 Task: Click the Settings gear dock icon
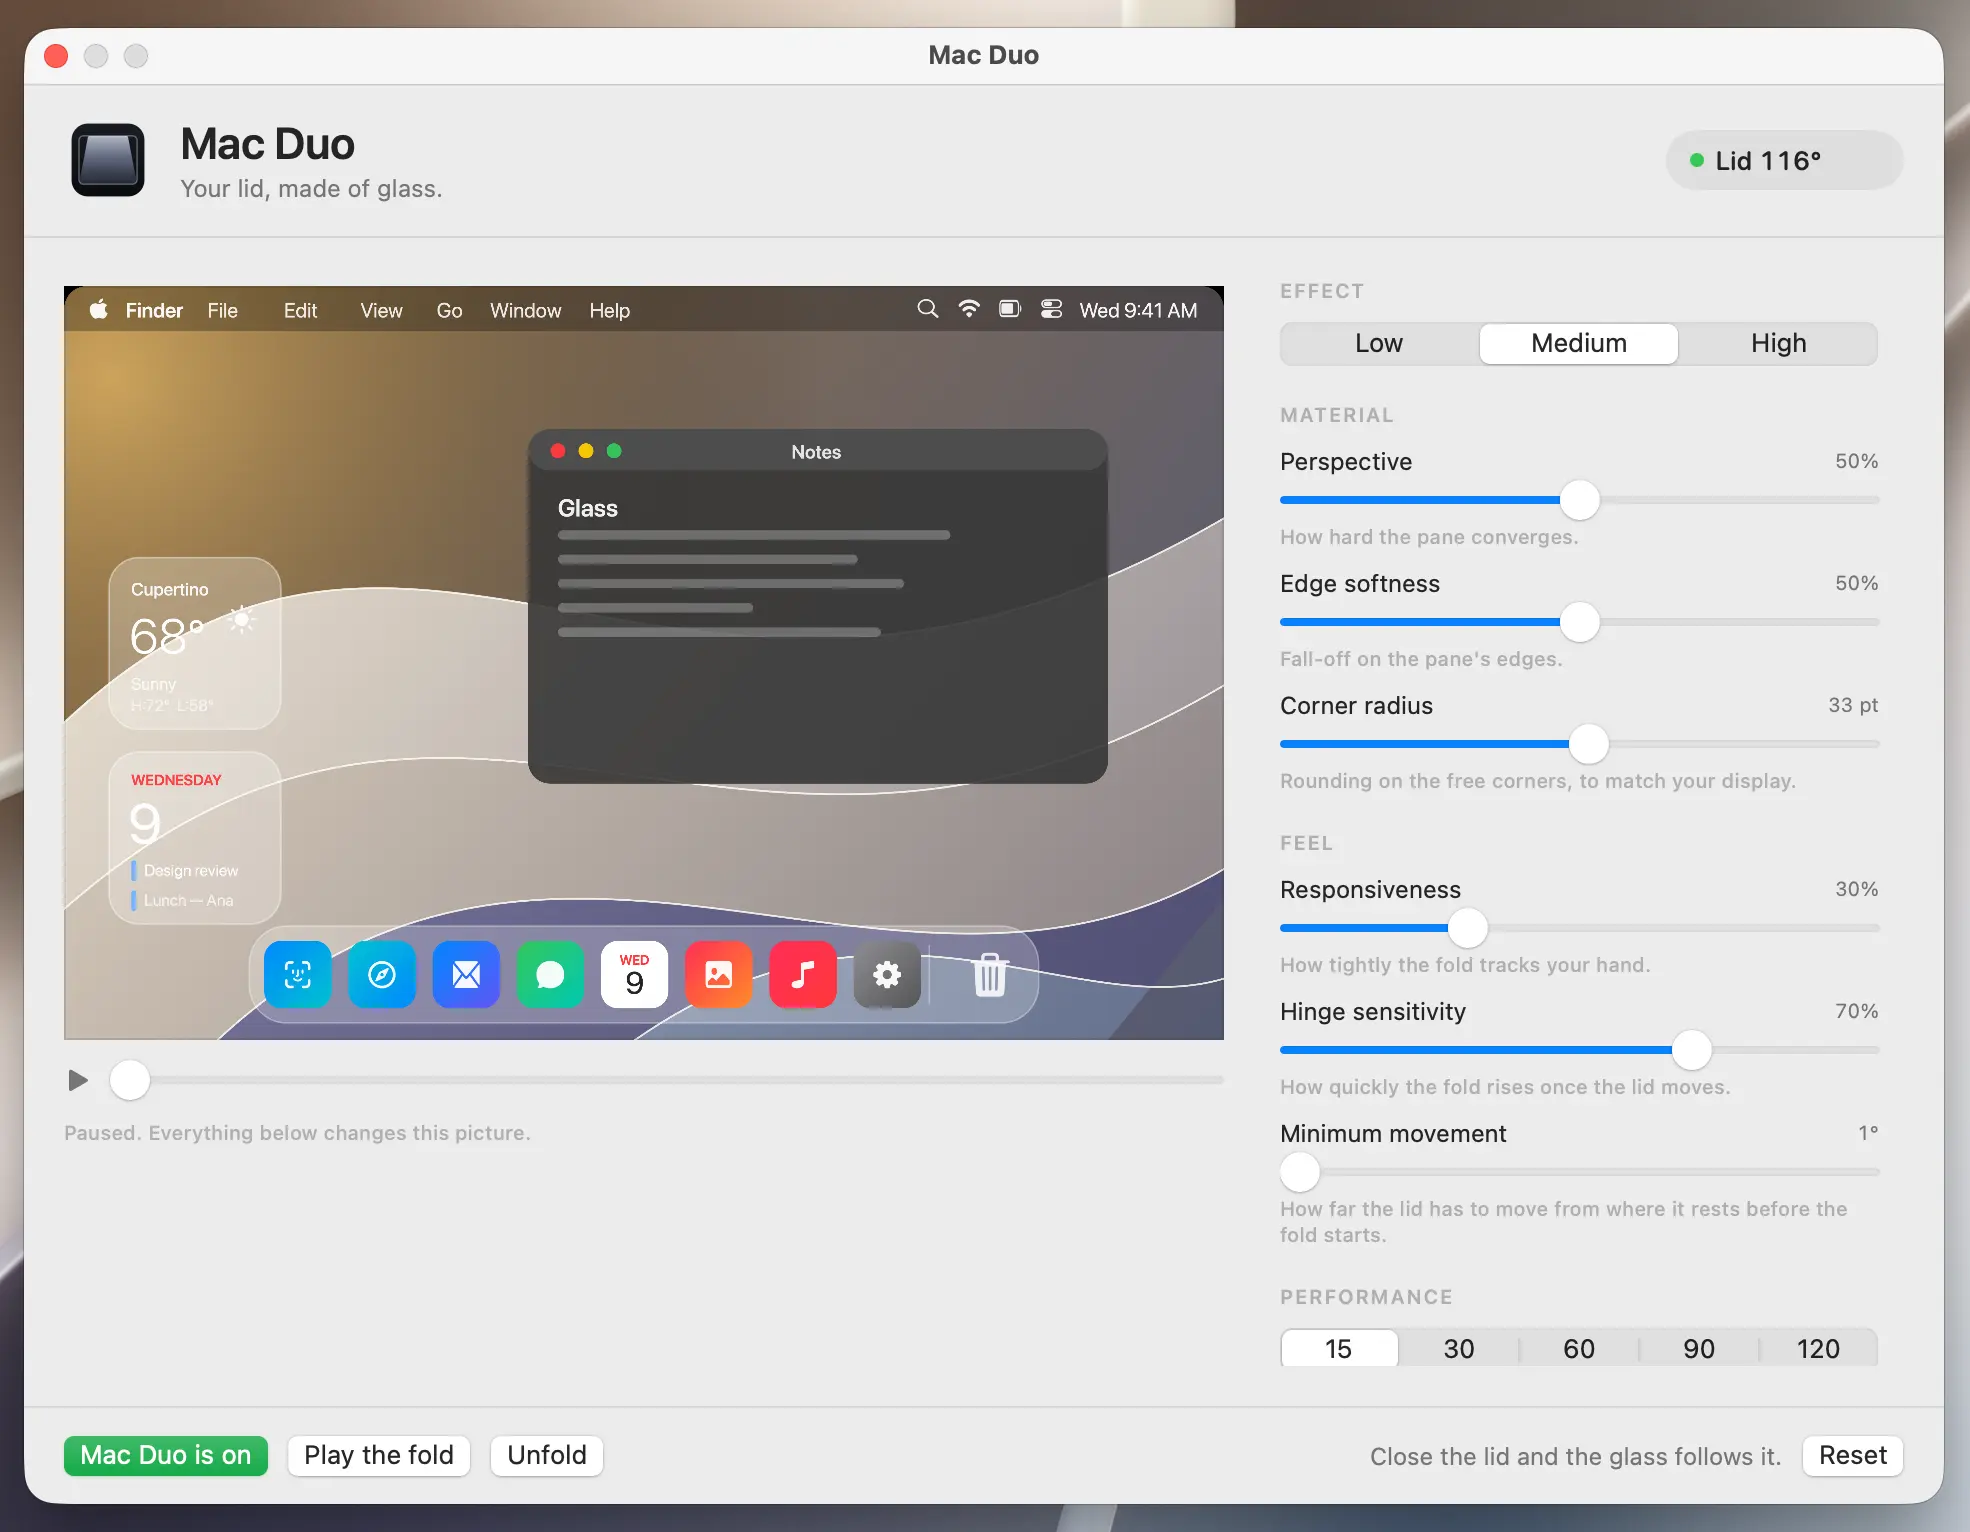(x=887, y=974)
